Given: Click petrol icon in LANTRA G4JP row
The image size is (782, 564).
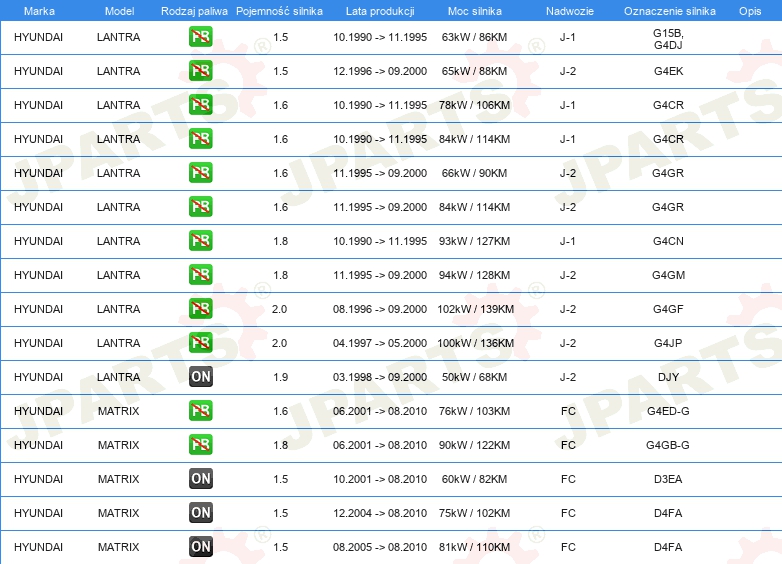Looking at the screenshot, I should pos(200,342).
